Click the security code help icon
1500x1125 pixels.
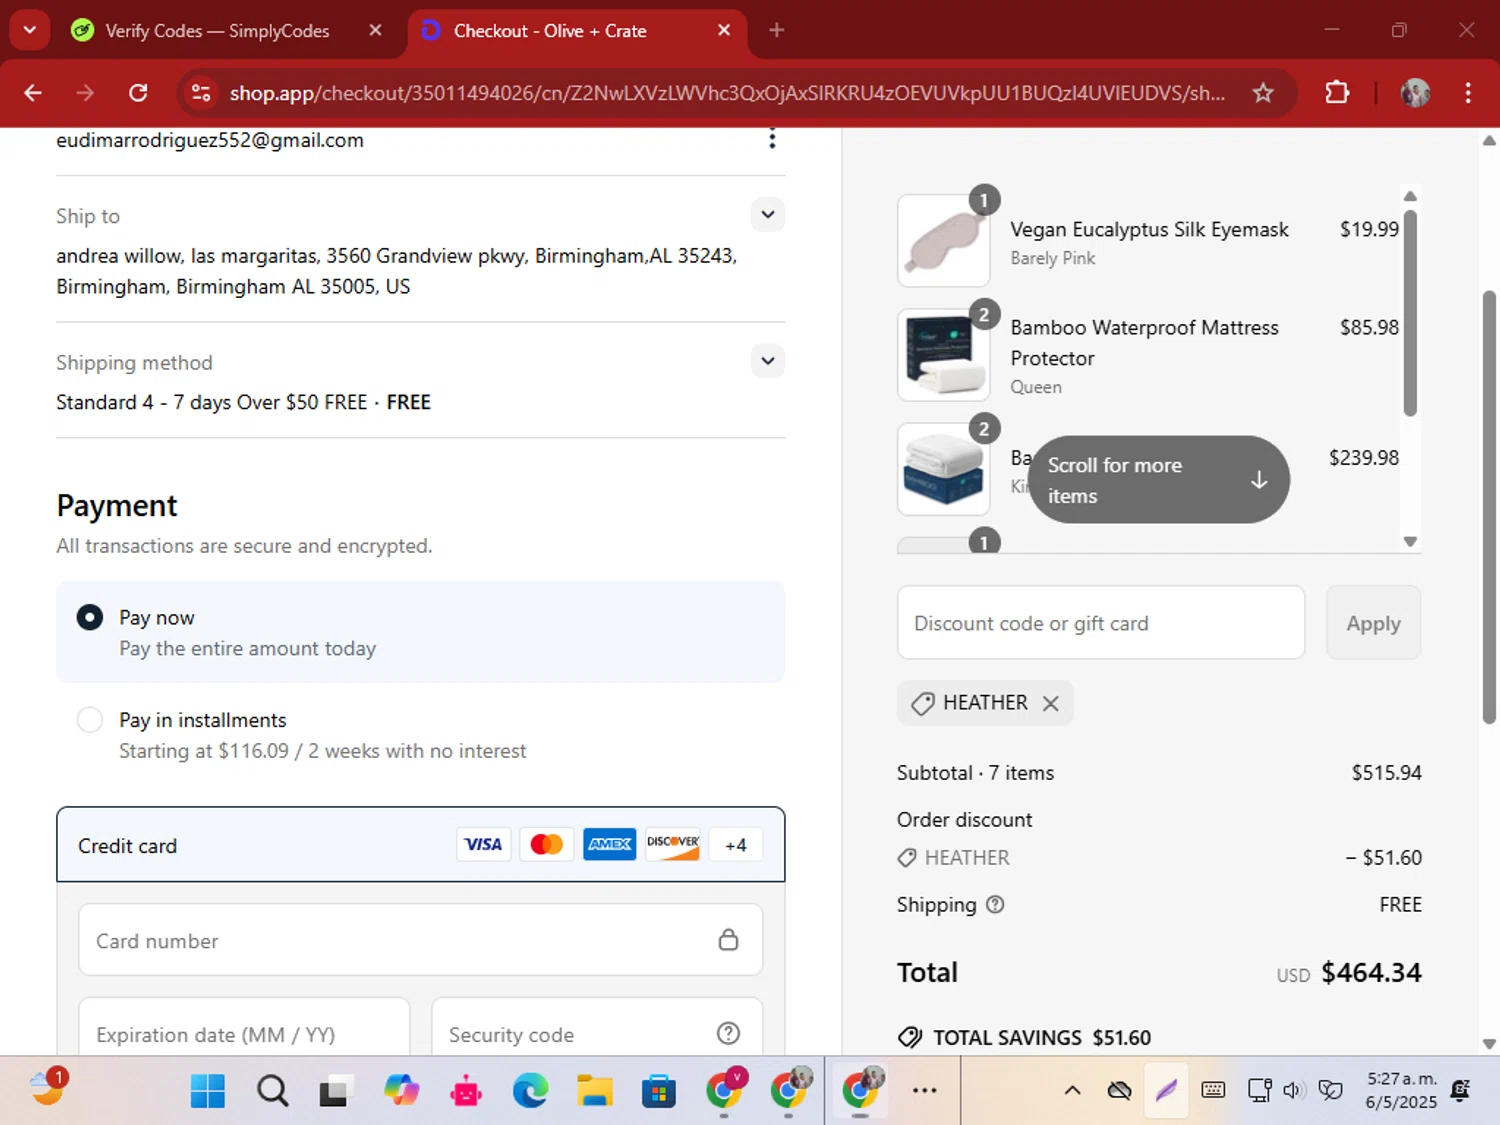(729, 1033)
